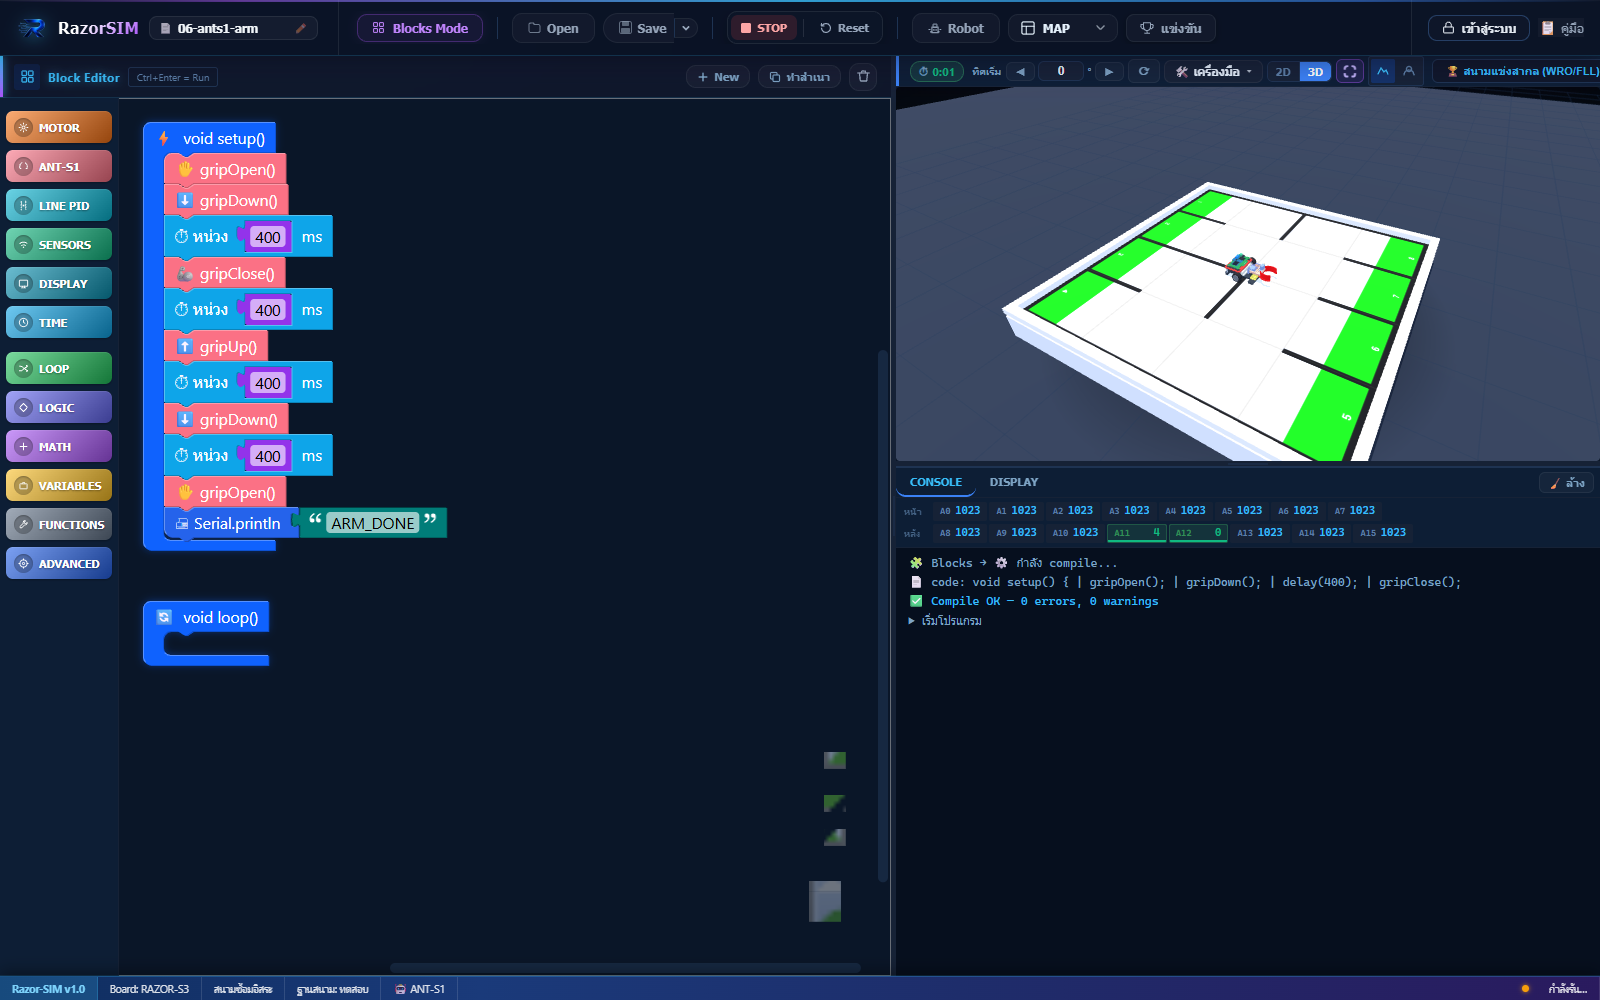
Task: Select the void loop() block
Action: click(207, 618)
